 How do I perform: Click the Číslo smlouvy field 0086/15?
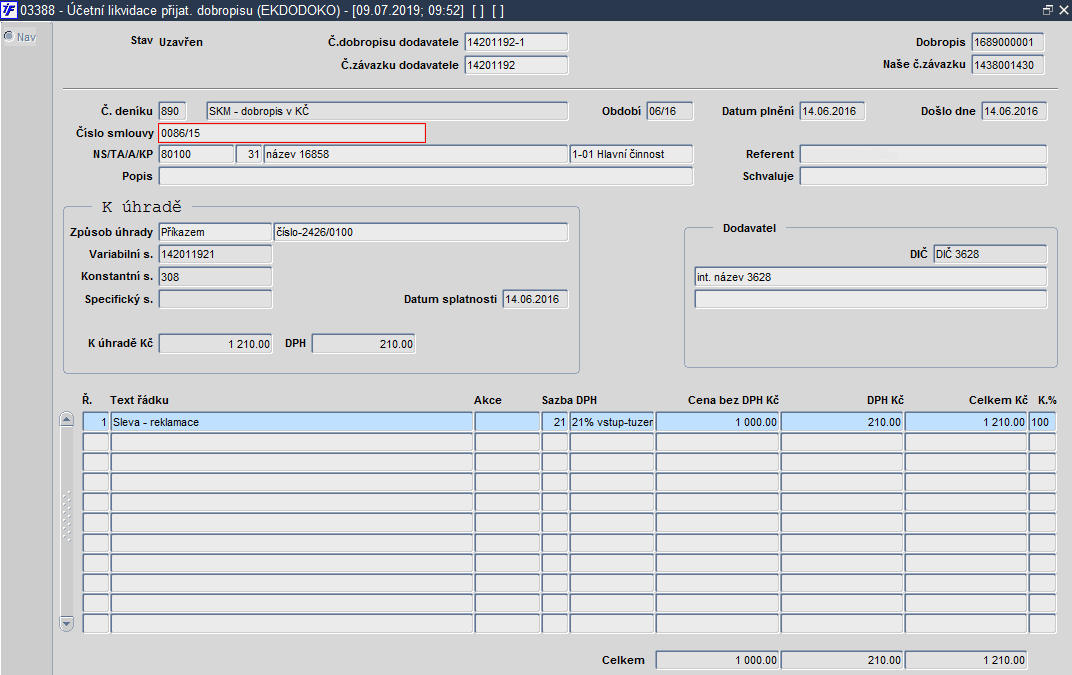[292, 133]
